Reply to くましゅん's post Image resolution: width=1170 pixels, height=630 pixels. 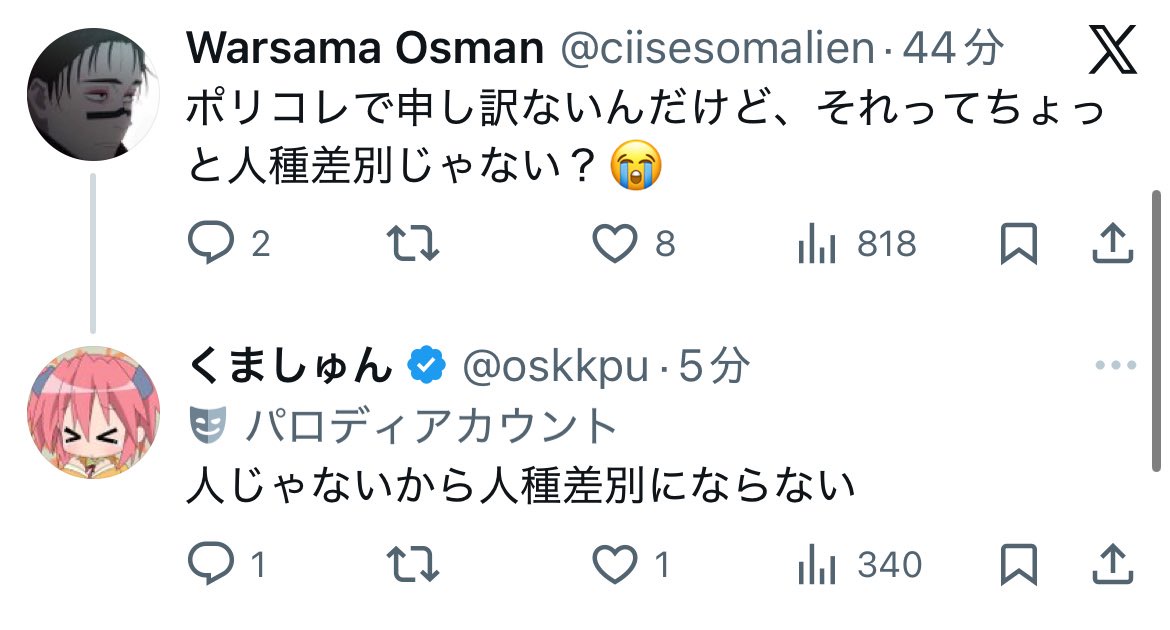pyautogui.click(x=210, y=566)
